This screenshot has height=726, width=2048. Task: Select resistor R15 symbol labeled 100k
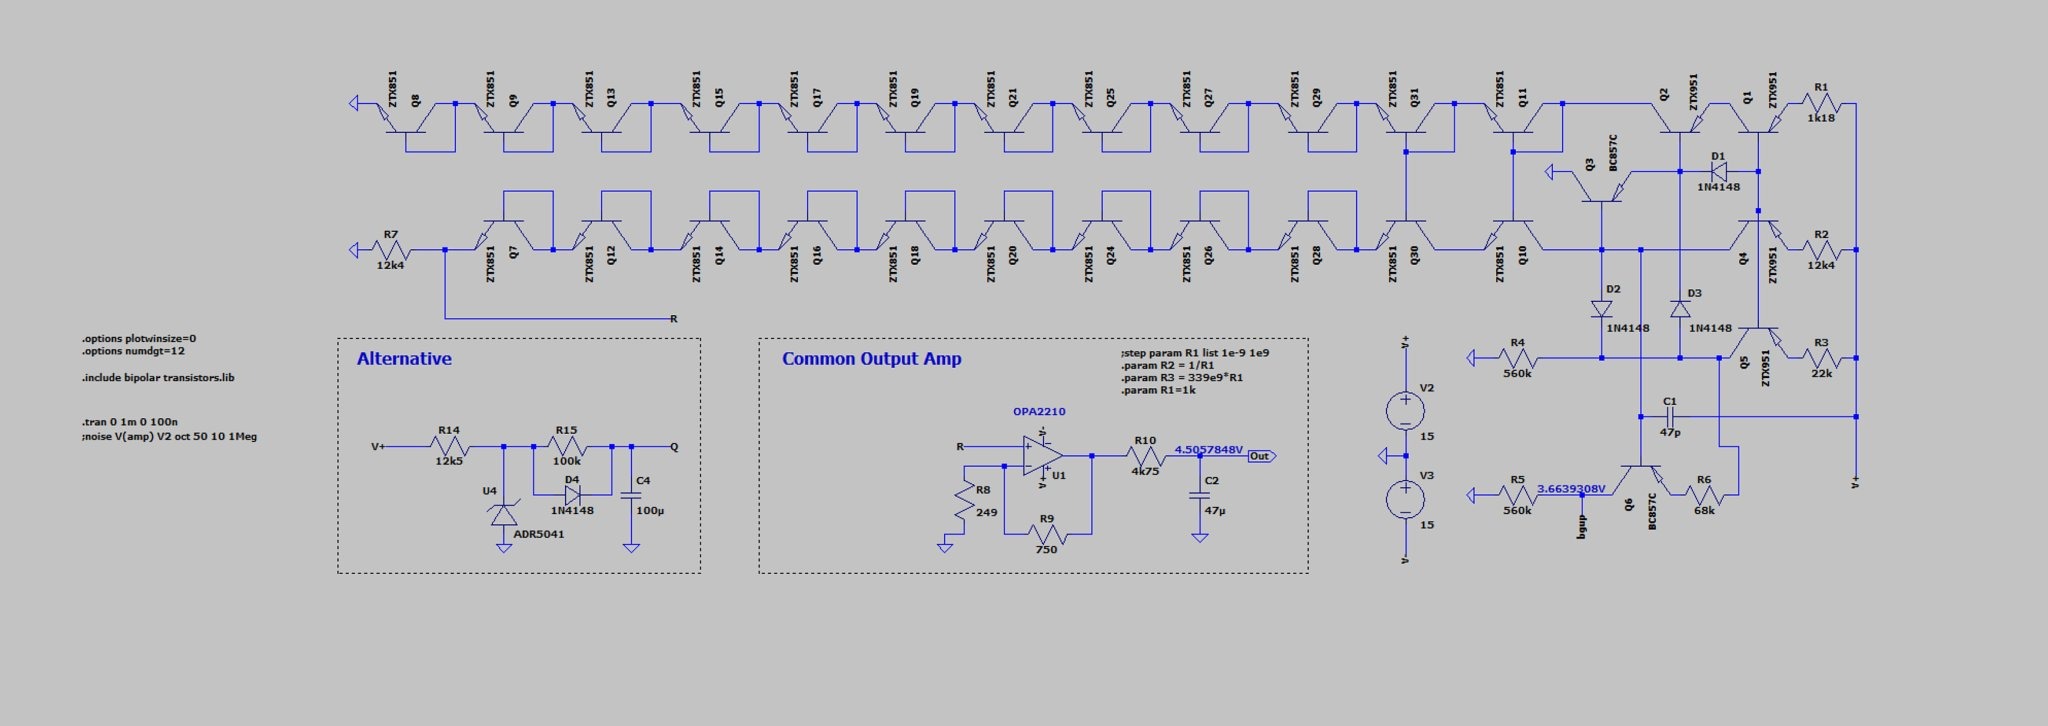[x=566, y=446]
